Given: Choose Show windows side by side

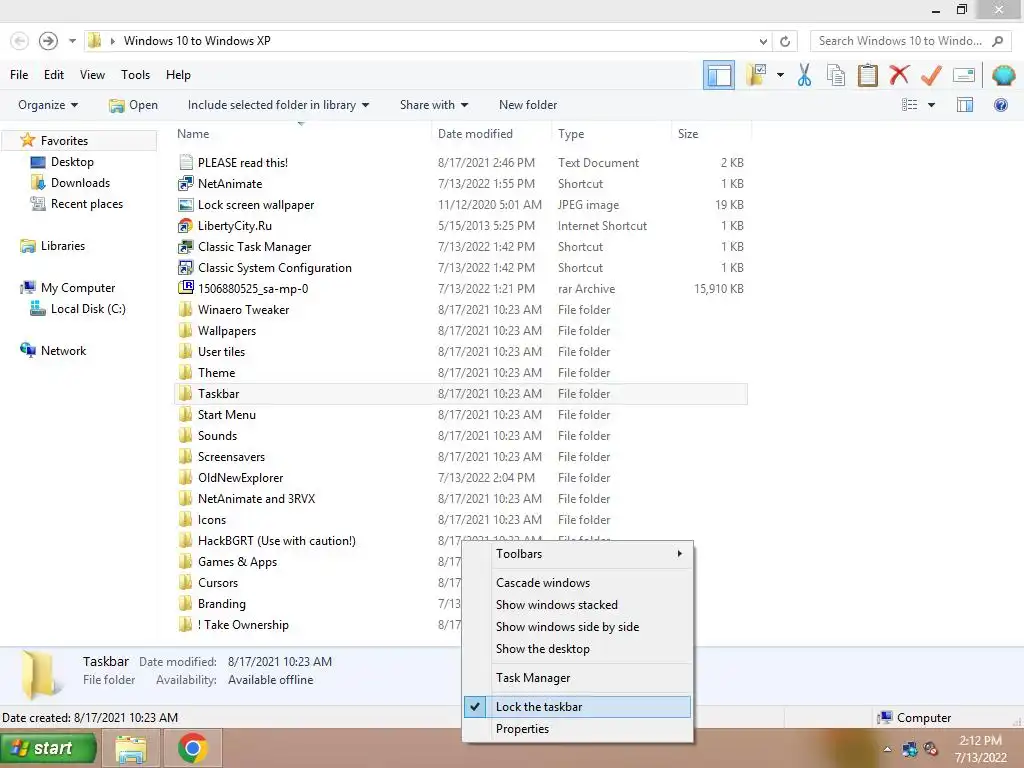Looking at the screenshot, I should [577, 626].
